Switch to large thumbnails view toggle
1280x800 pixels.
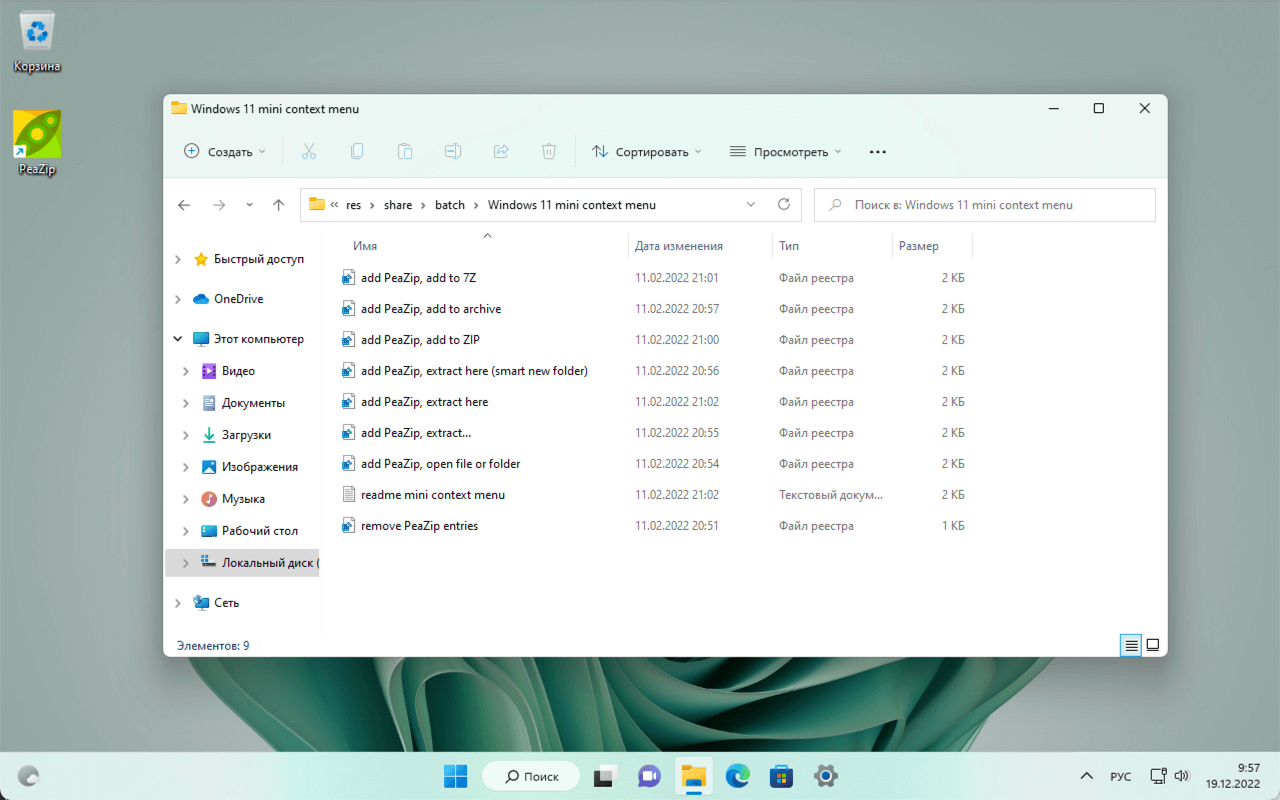pyautogui.click(x=1152, y=646)
